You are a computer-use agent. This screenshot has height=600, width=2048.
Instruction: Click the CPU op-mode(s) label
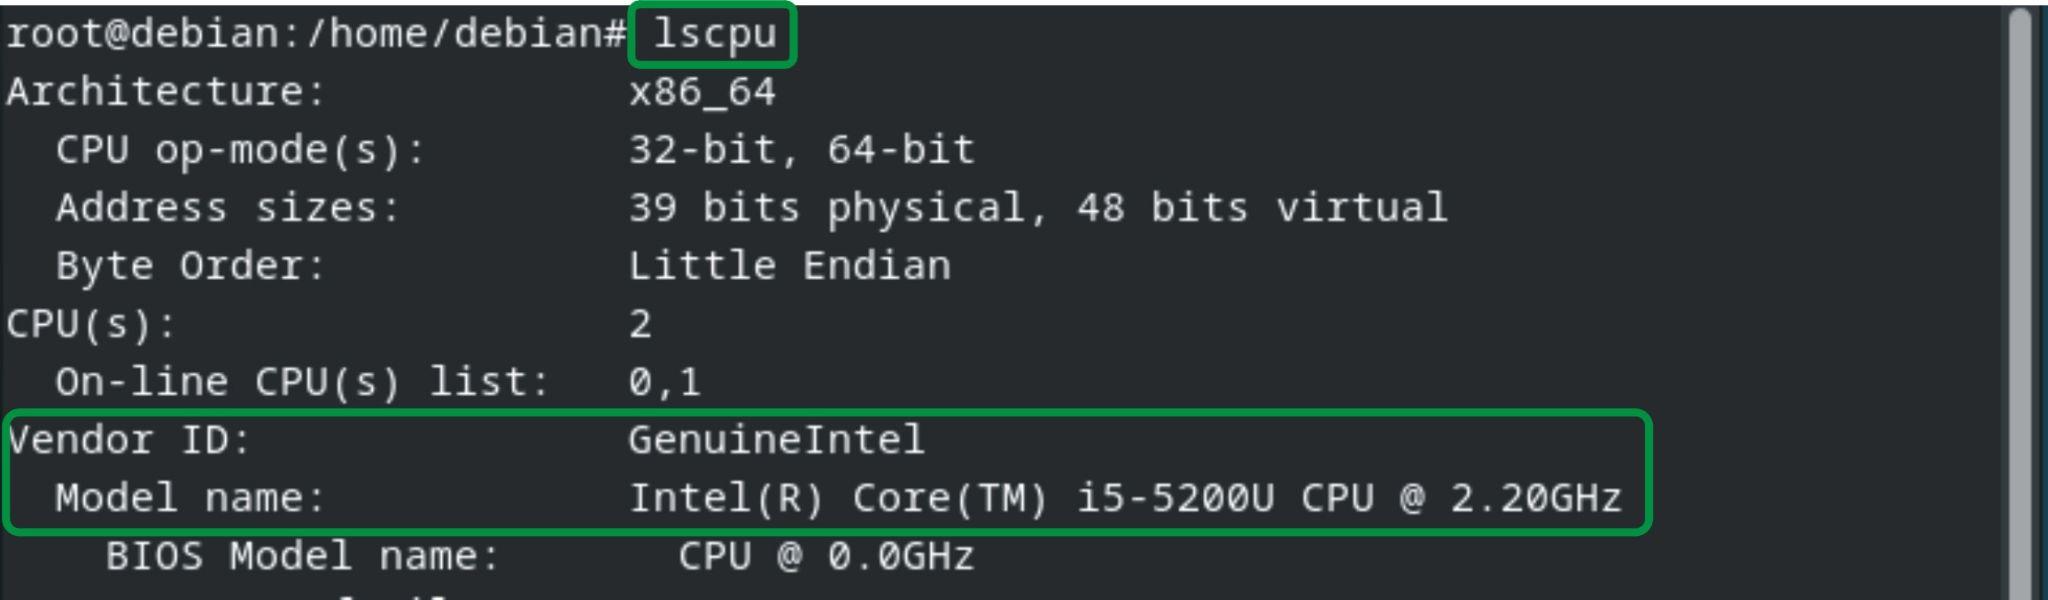240,150
